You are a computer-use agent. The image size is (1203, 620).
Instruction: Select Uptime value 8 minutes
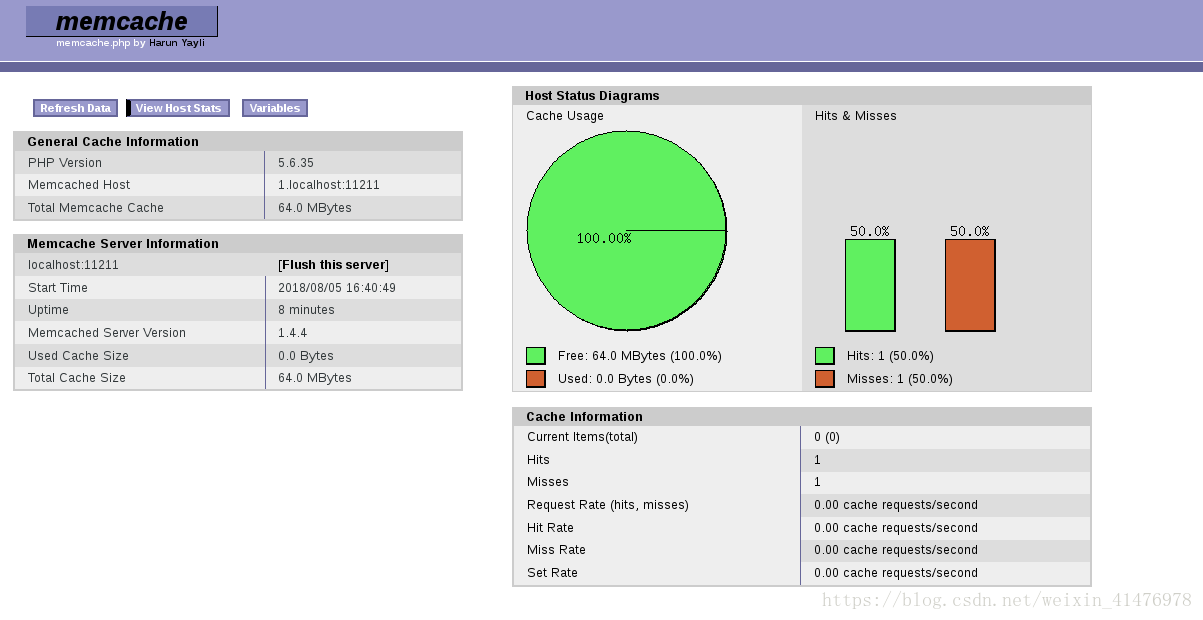[306, 310]
